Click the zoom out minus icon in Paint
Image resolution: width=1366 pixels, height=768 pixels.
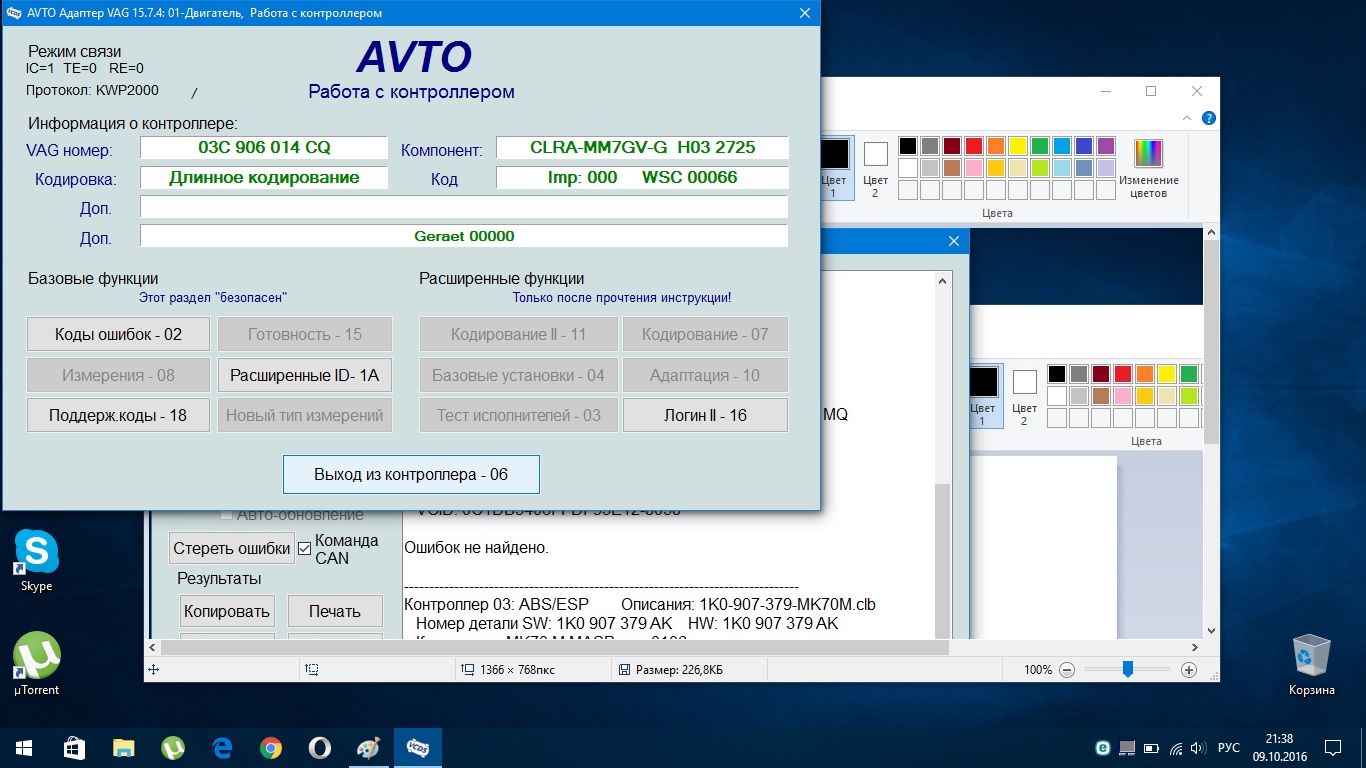pos(1067,670)
